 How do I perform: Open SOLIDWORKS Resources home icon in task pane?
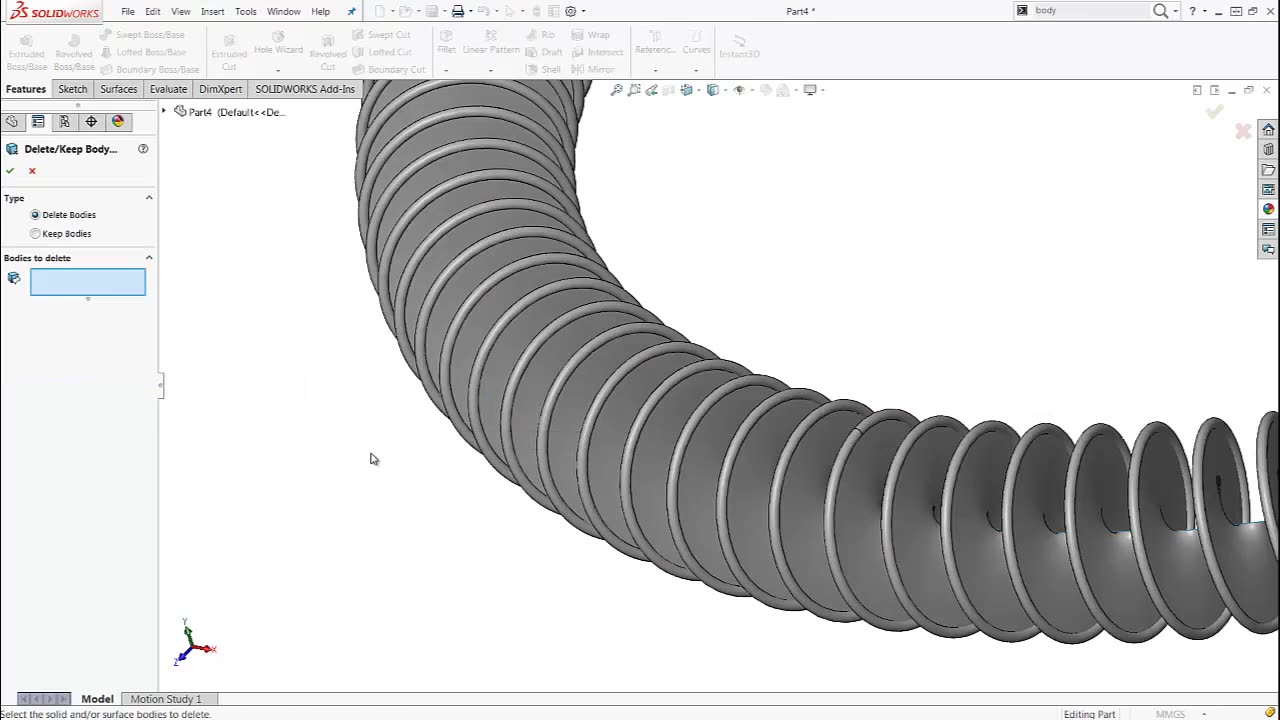(x=1268, y=130)
